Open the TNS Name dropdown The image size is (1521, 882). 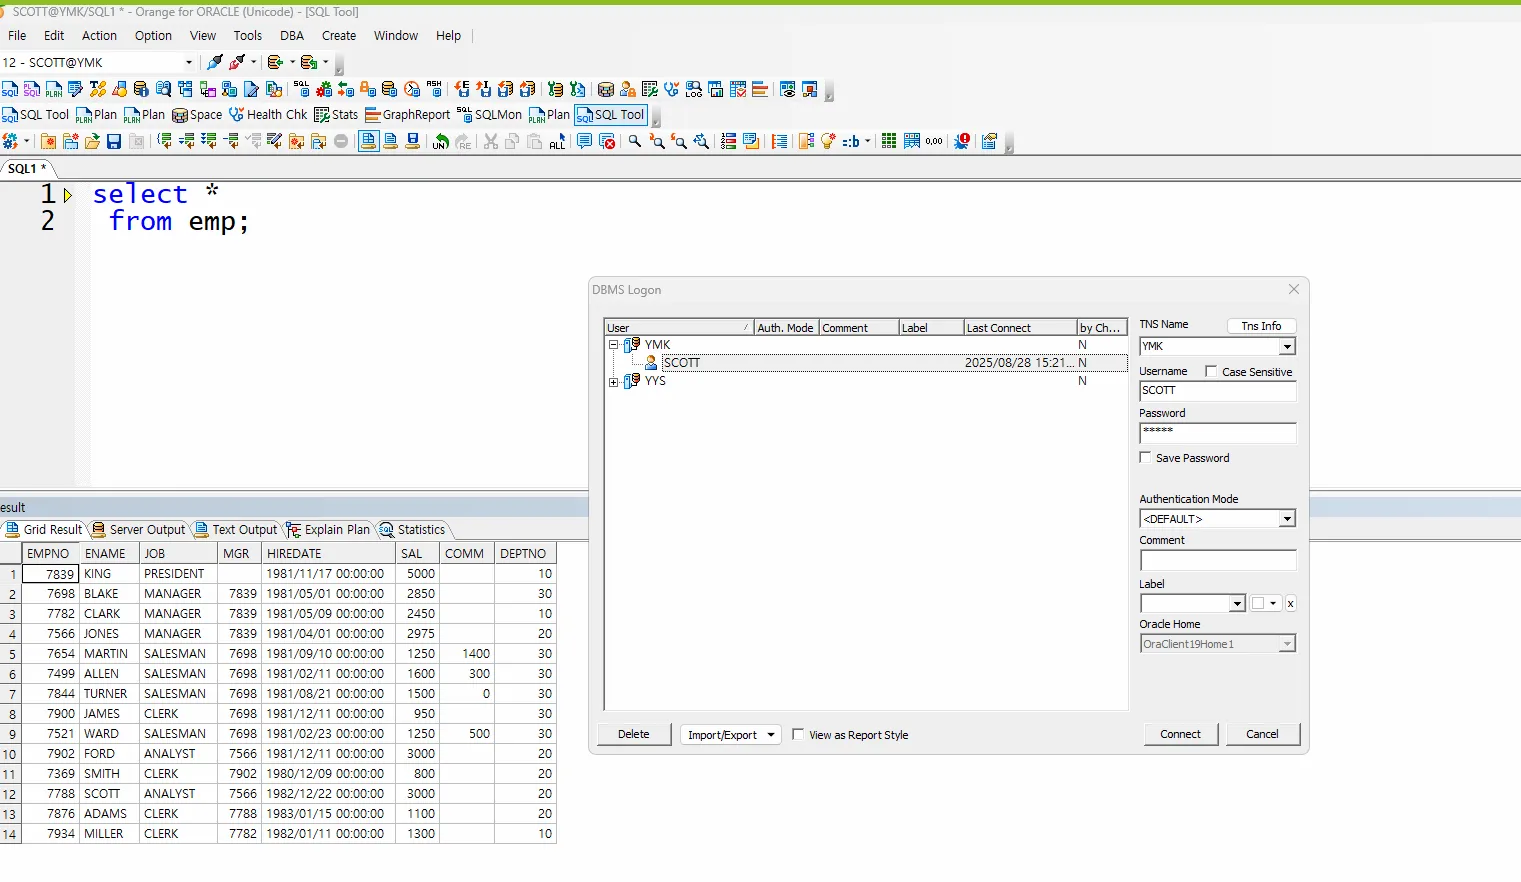tap(1287, 346)
